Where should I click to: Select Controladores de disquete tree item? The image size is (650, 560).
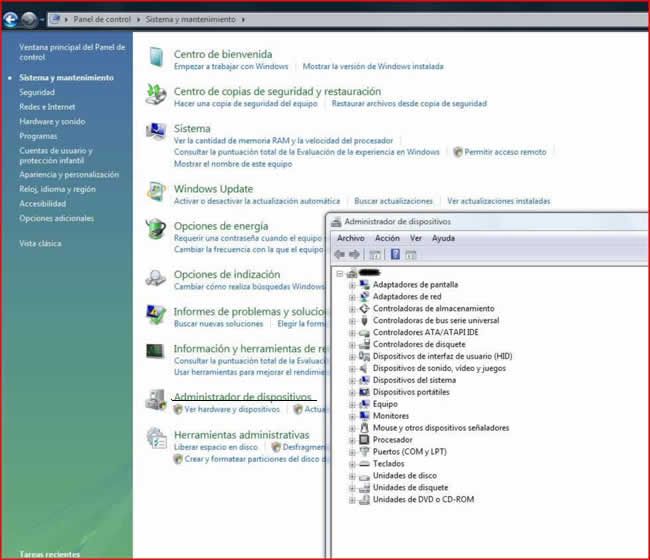(419, 344)
